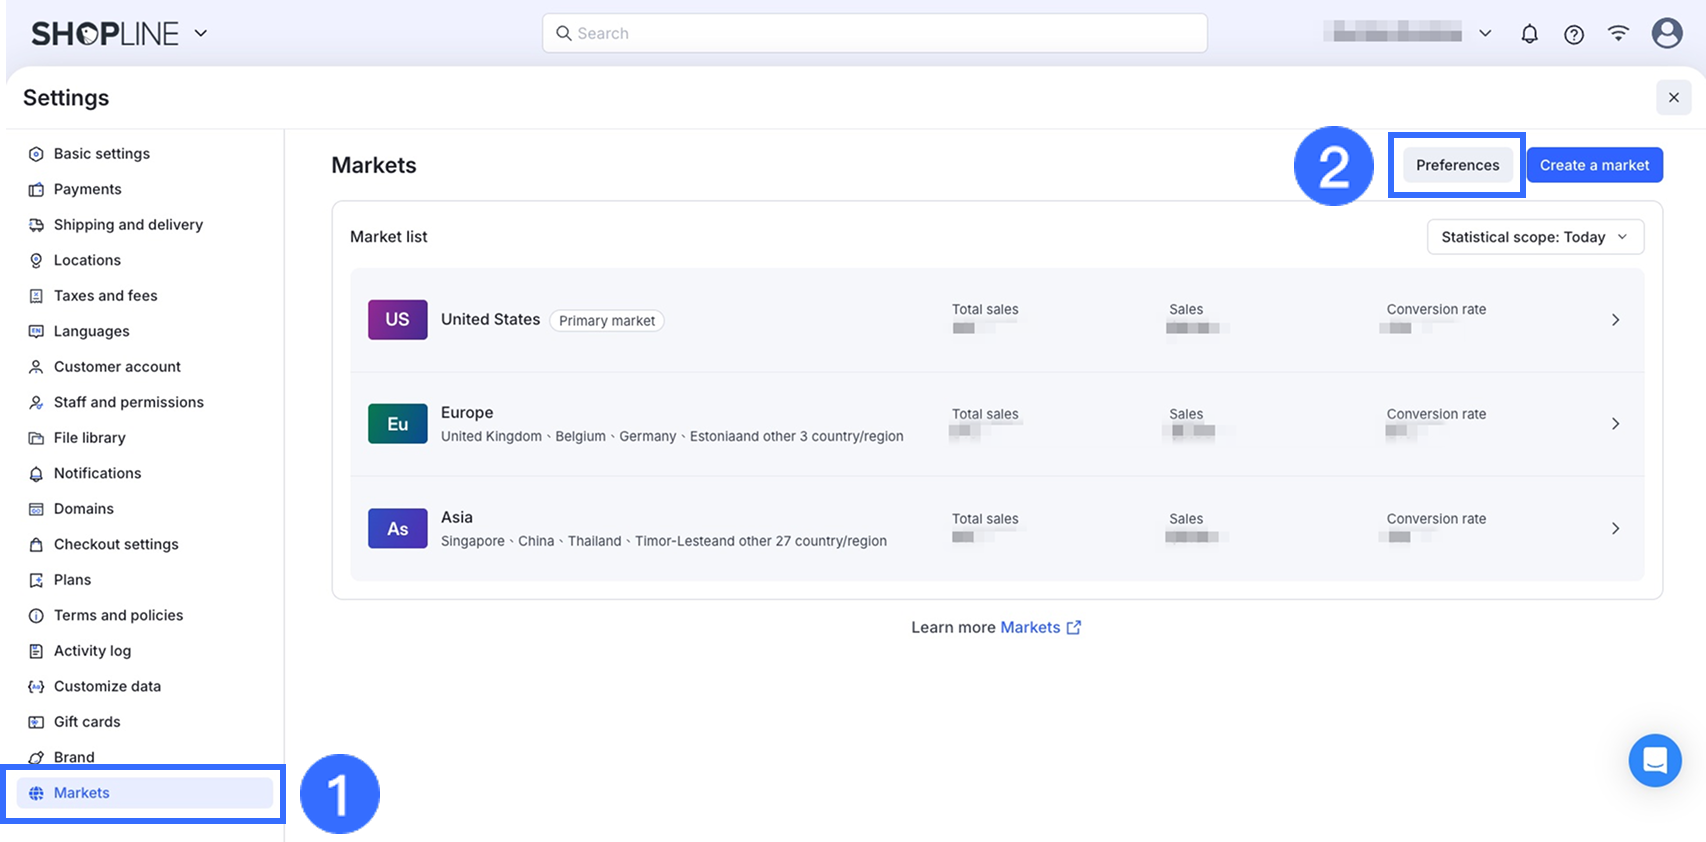Viewport: 1706px width, 842px height.
Task: Open the live chat bubble icon
Action: pos(1655,760)
